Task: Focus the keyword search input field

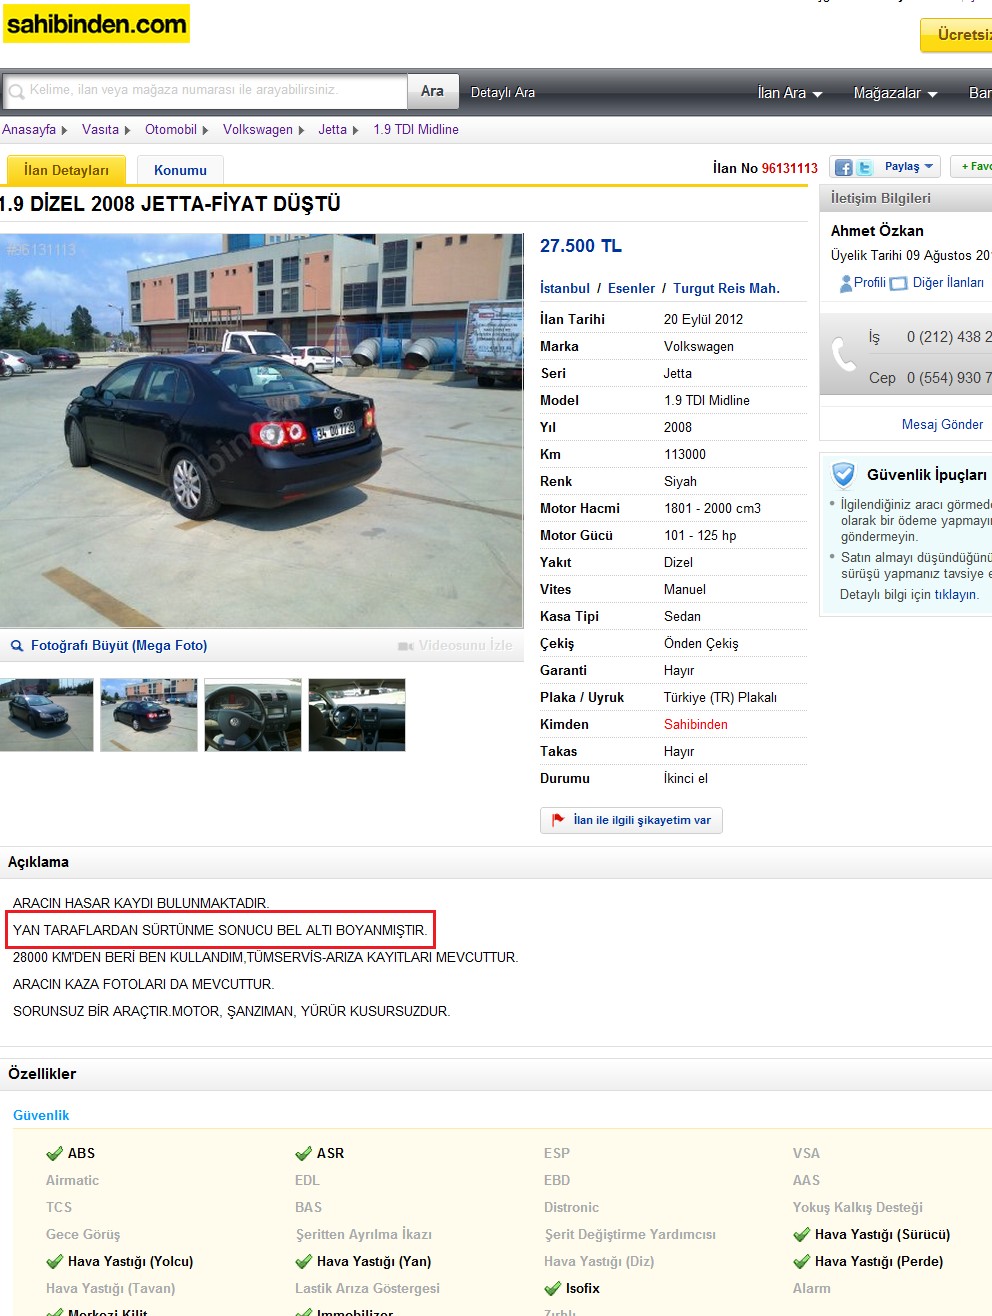Action: [x=205, y=90]
